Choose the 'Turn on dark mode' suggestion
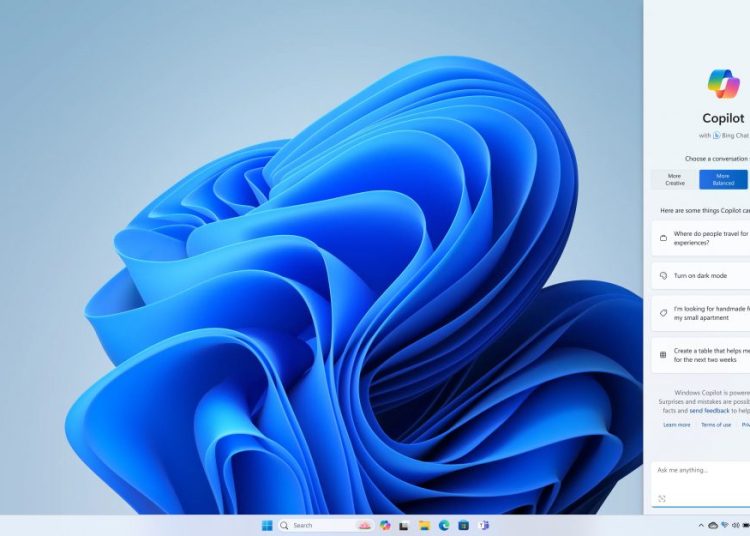This screenshot has height=536, width=750. pyautogui.click(x=701, y=276)
